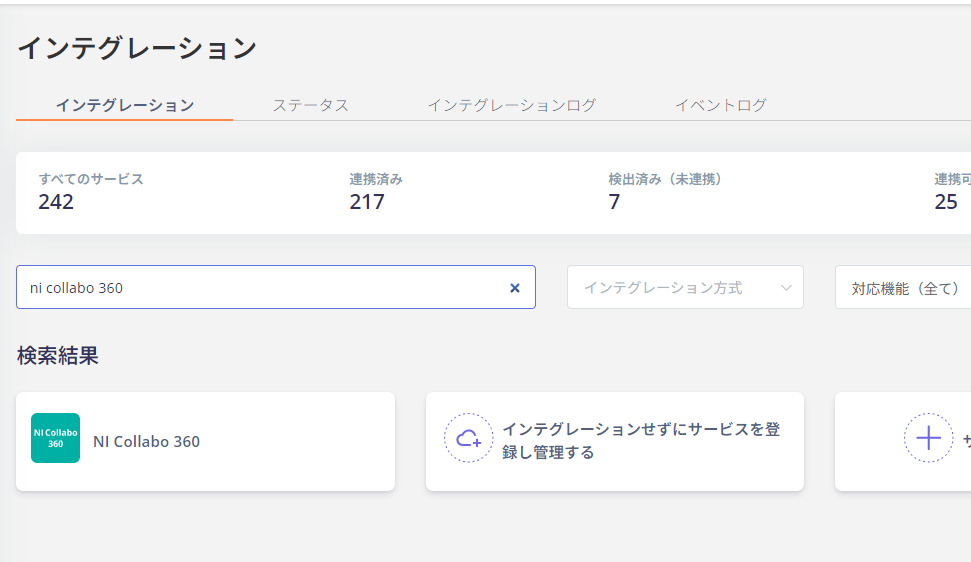Open the NI Collabo 360 result card
This screenshot has height=562, width=971.
[x=206, y=441]
